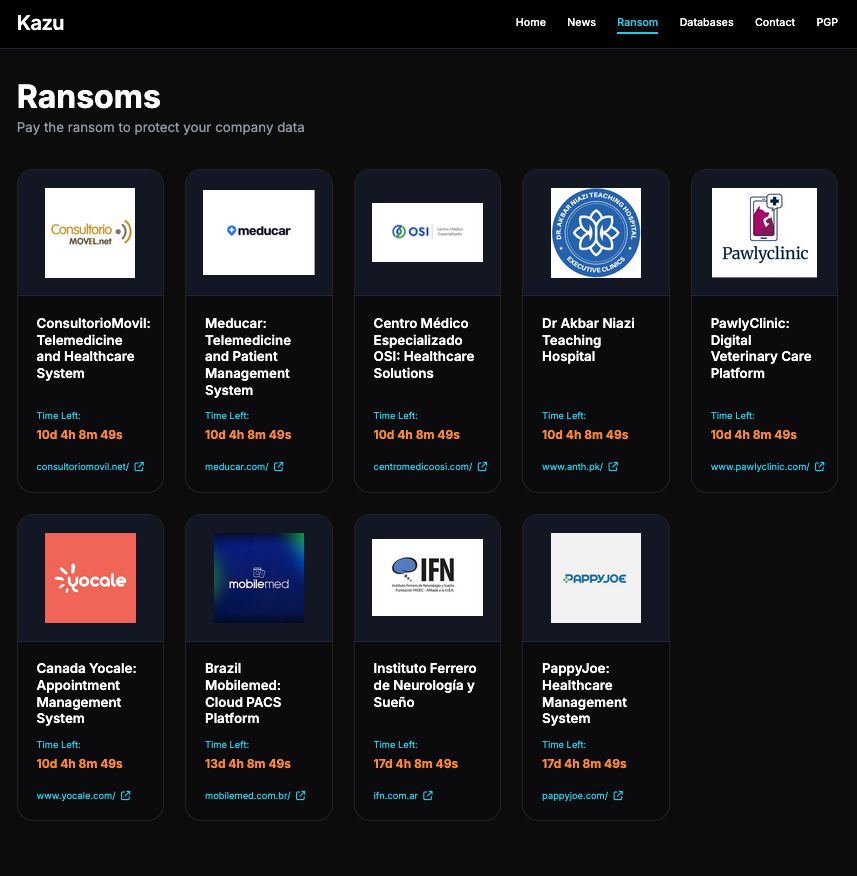Open external link icon beside www.yocale.com/

click(x=126, y=796)
